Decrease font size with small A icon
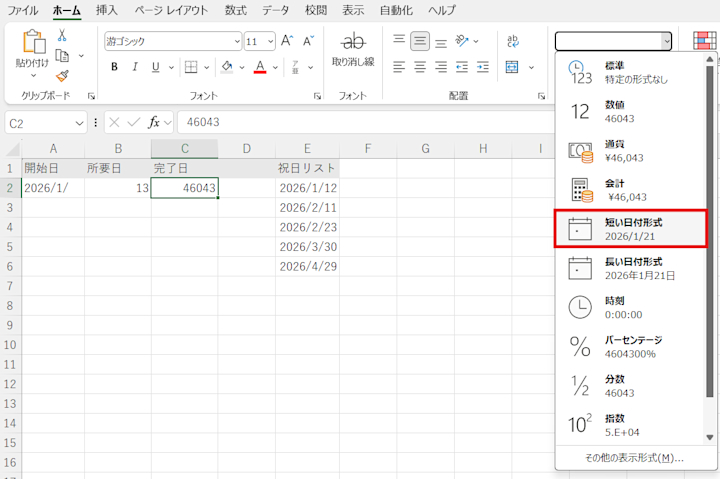 [308, 41]
